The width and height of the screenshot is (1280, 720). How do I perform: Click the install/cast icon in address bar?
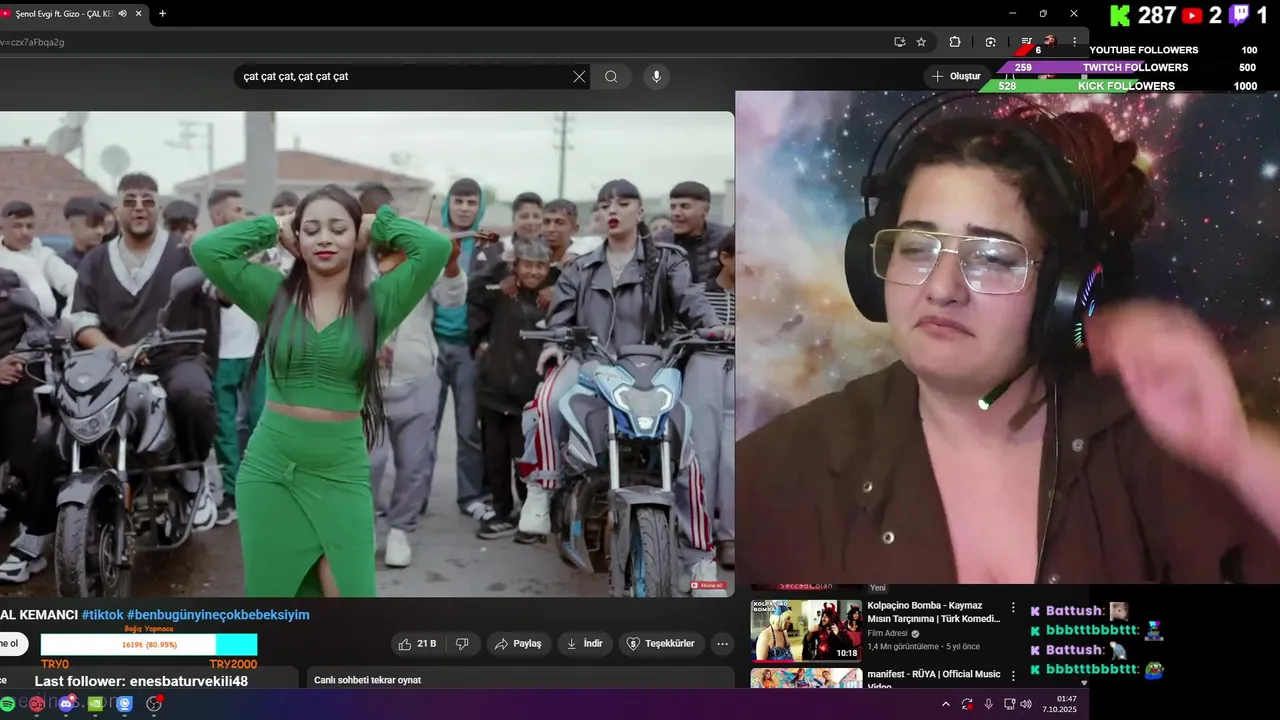[x=899, y=42]
